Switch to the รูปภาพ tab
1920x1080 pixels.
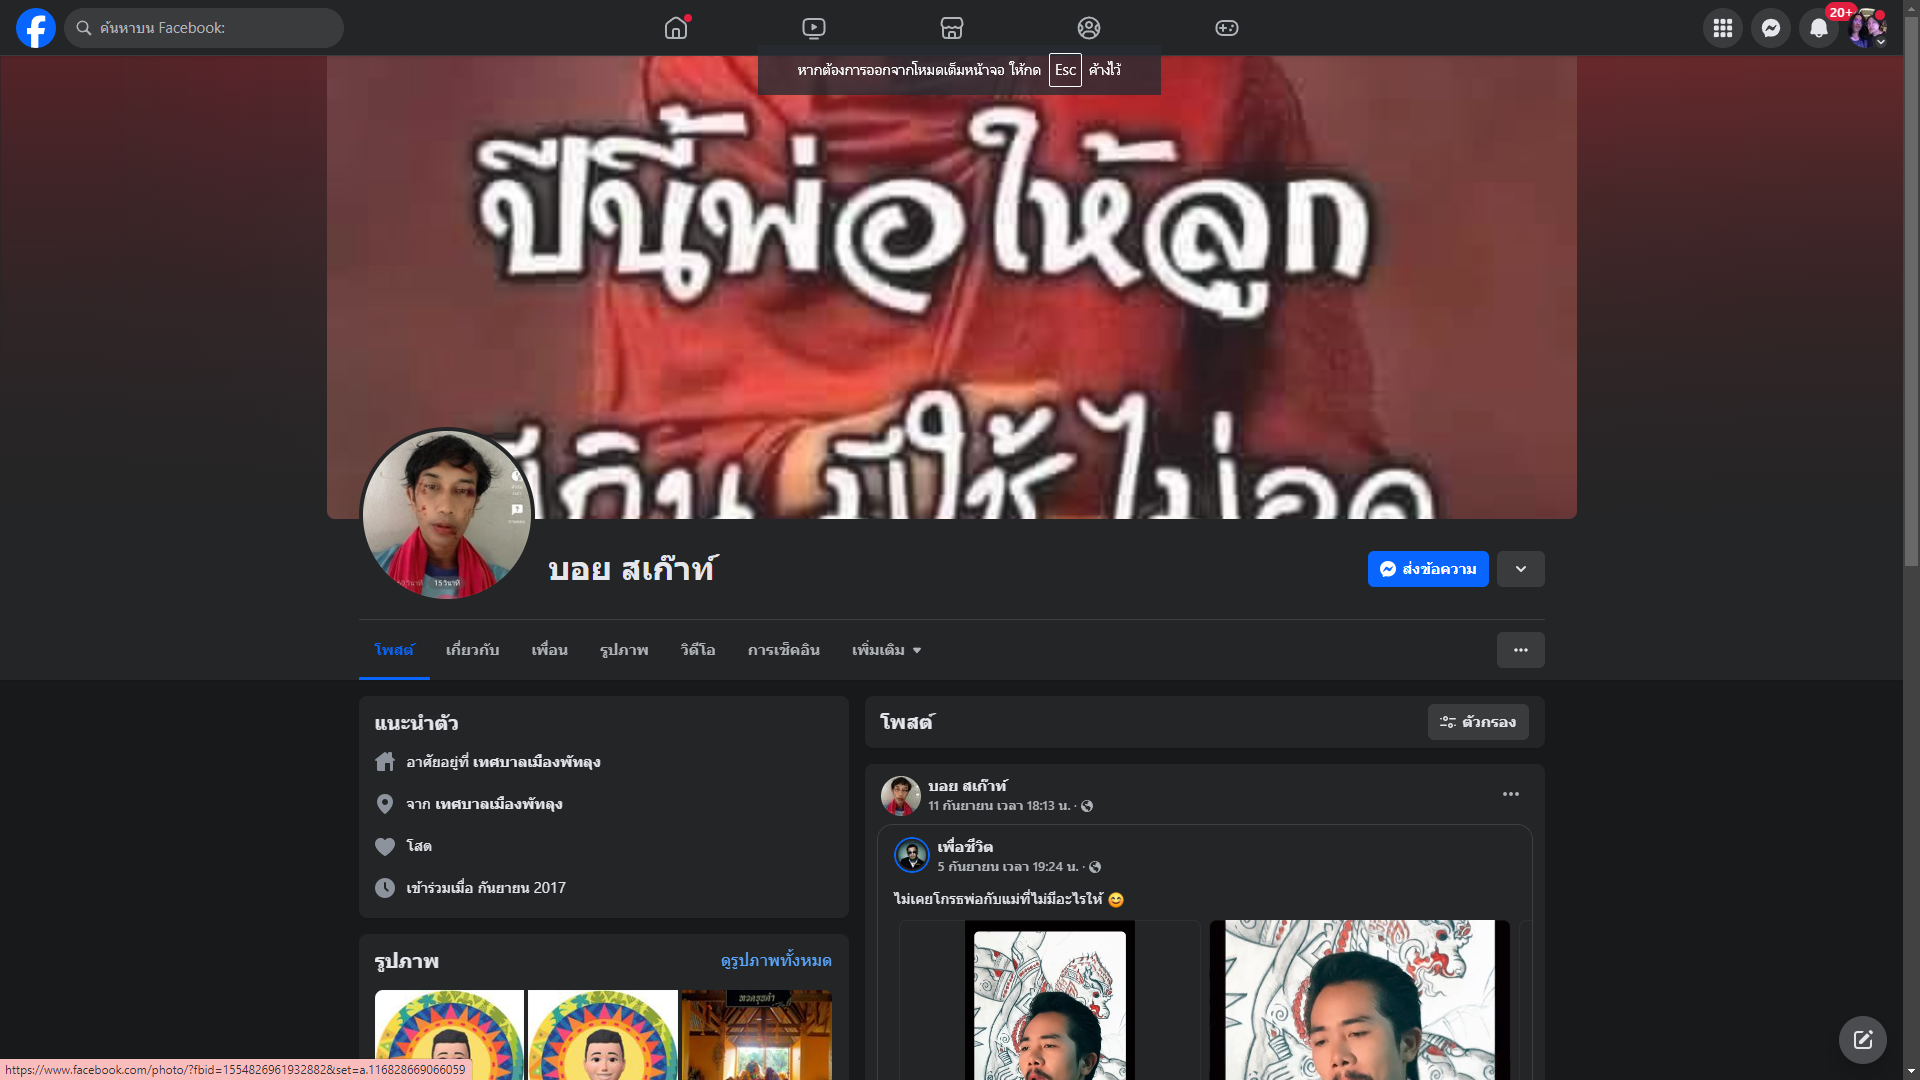624,650
